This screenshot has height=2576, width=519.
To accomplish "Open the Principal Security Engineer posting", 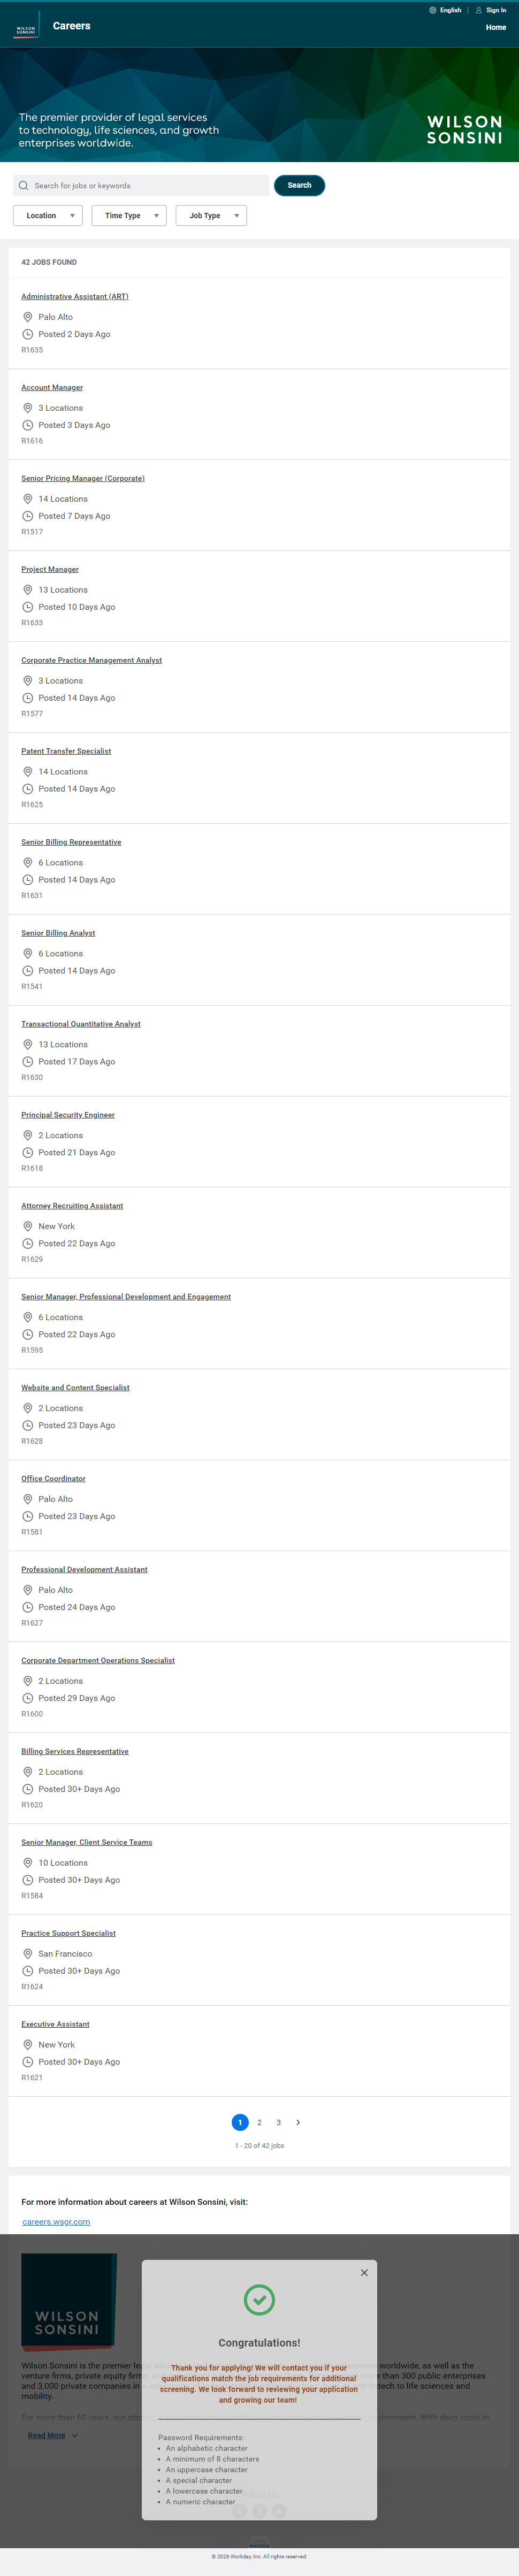I will coord(68,1115).
